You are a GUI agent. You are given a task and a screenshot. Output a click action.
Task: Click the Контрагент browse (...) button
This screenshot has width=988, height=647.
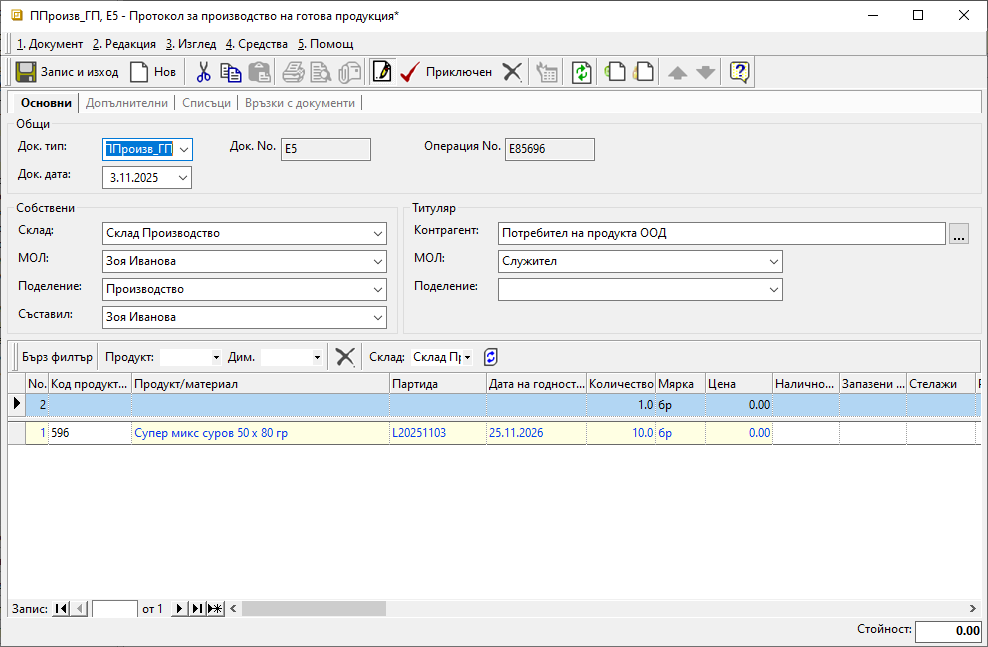[x=959, y=234]
